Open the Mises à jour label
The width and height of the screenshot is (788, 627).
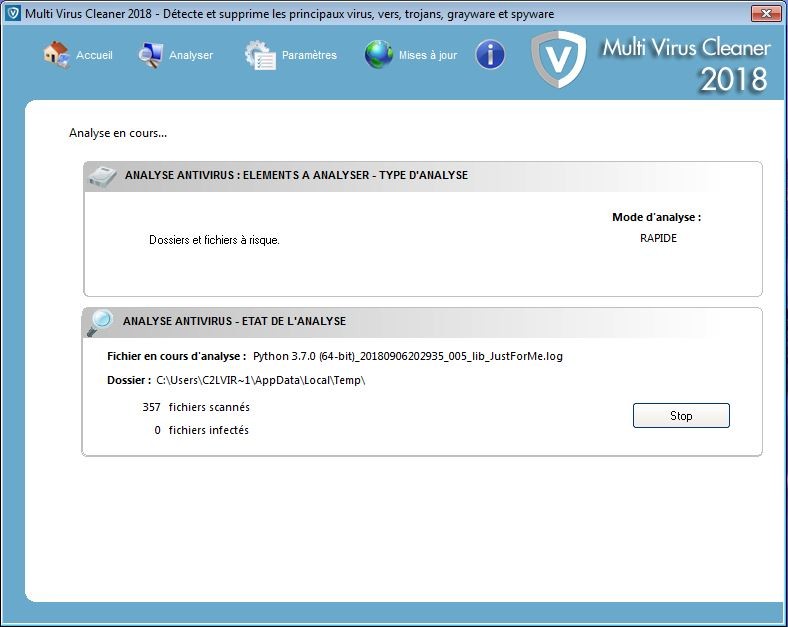click(428, 55)
